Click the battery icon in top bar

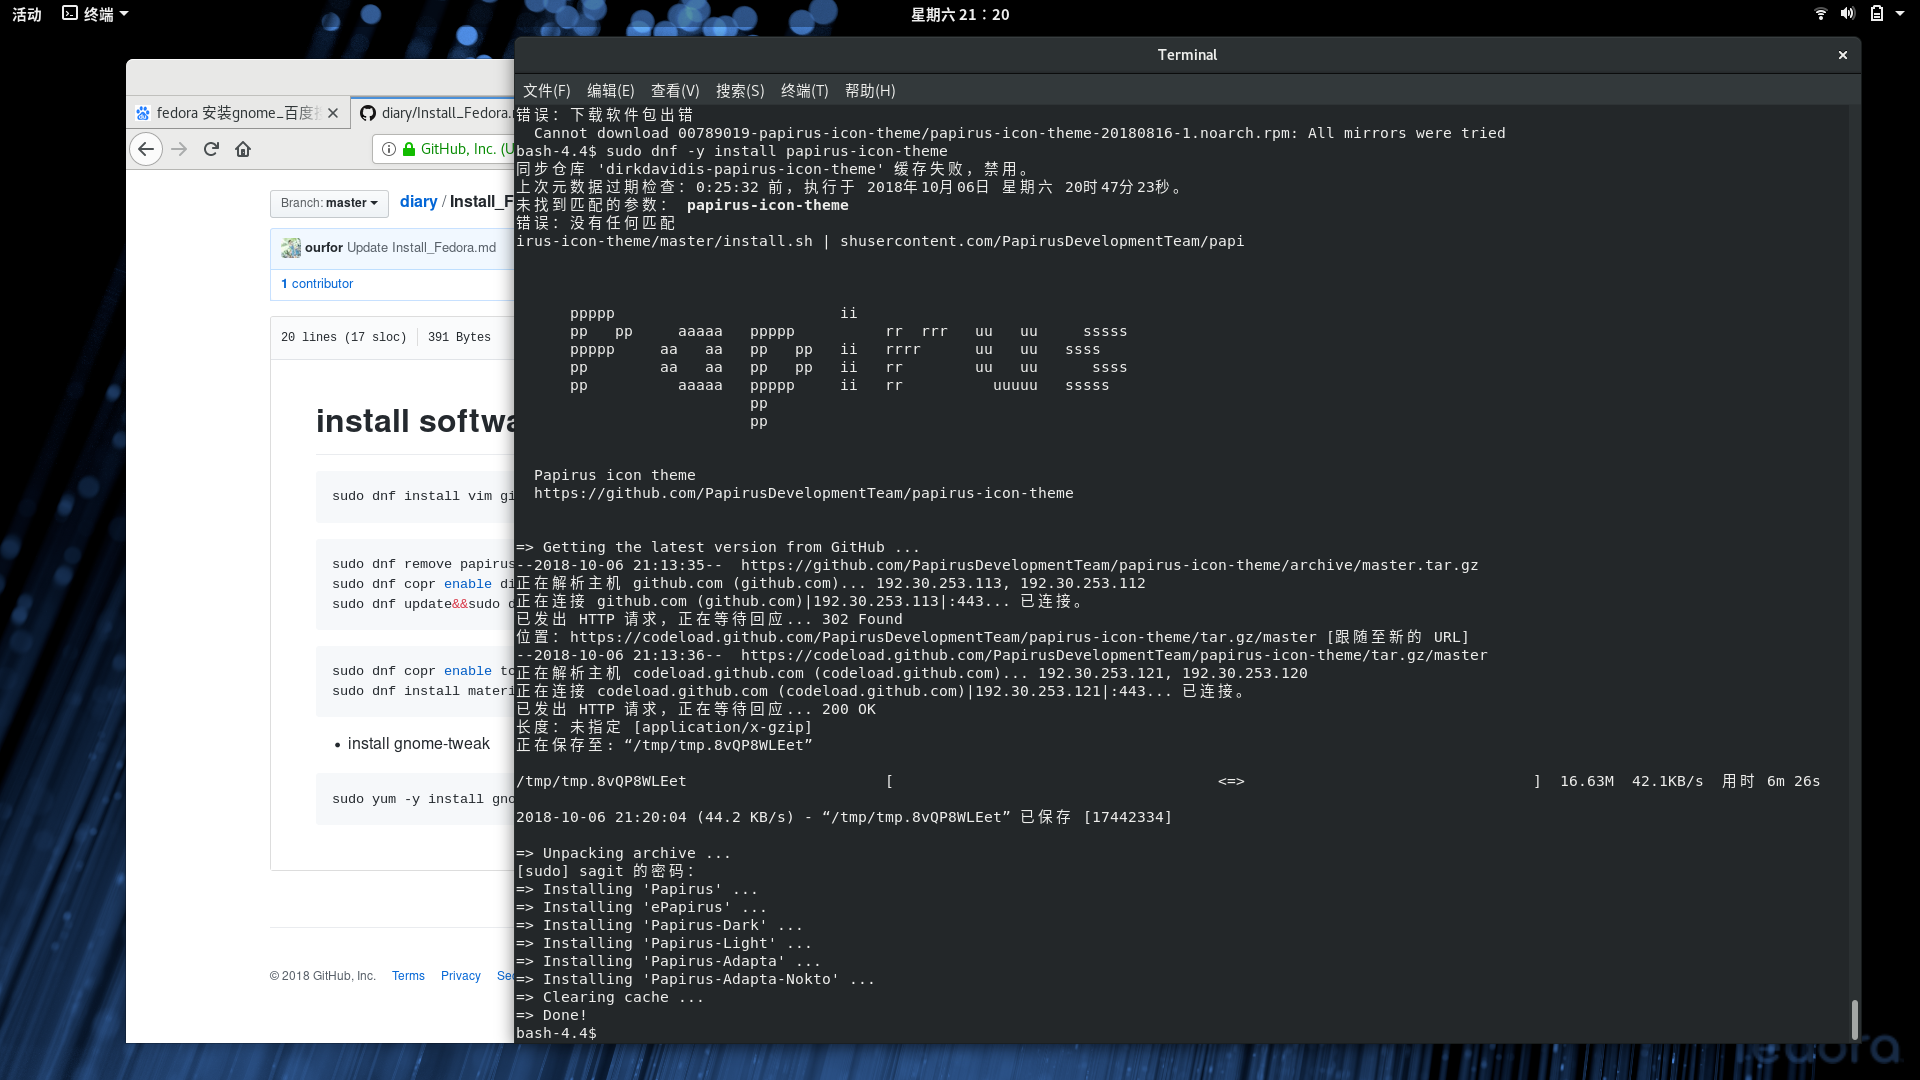pos(1877,14)
